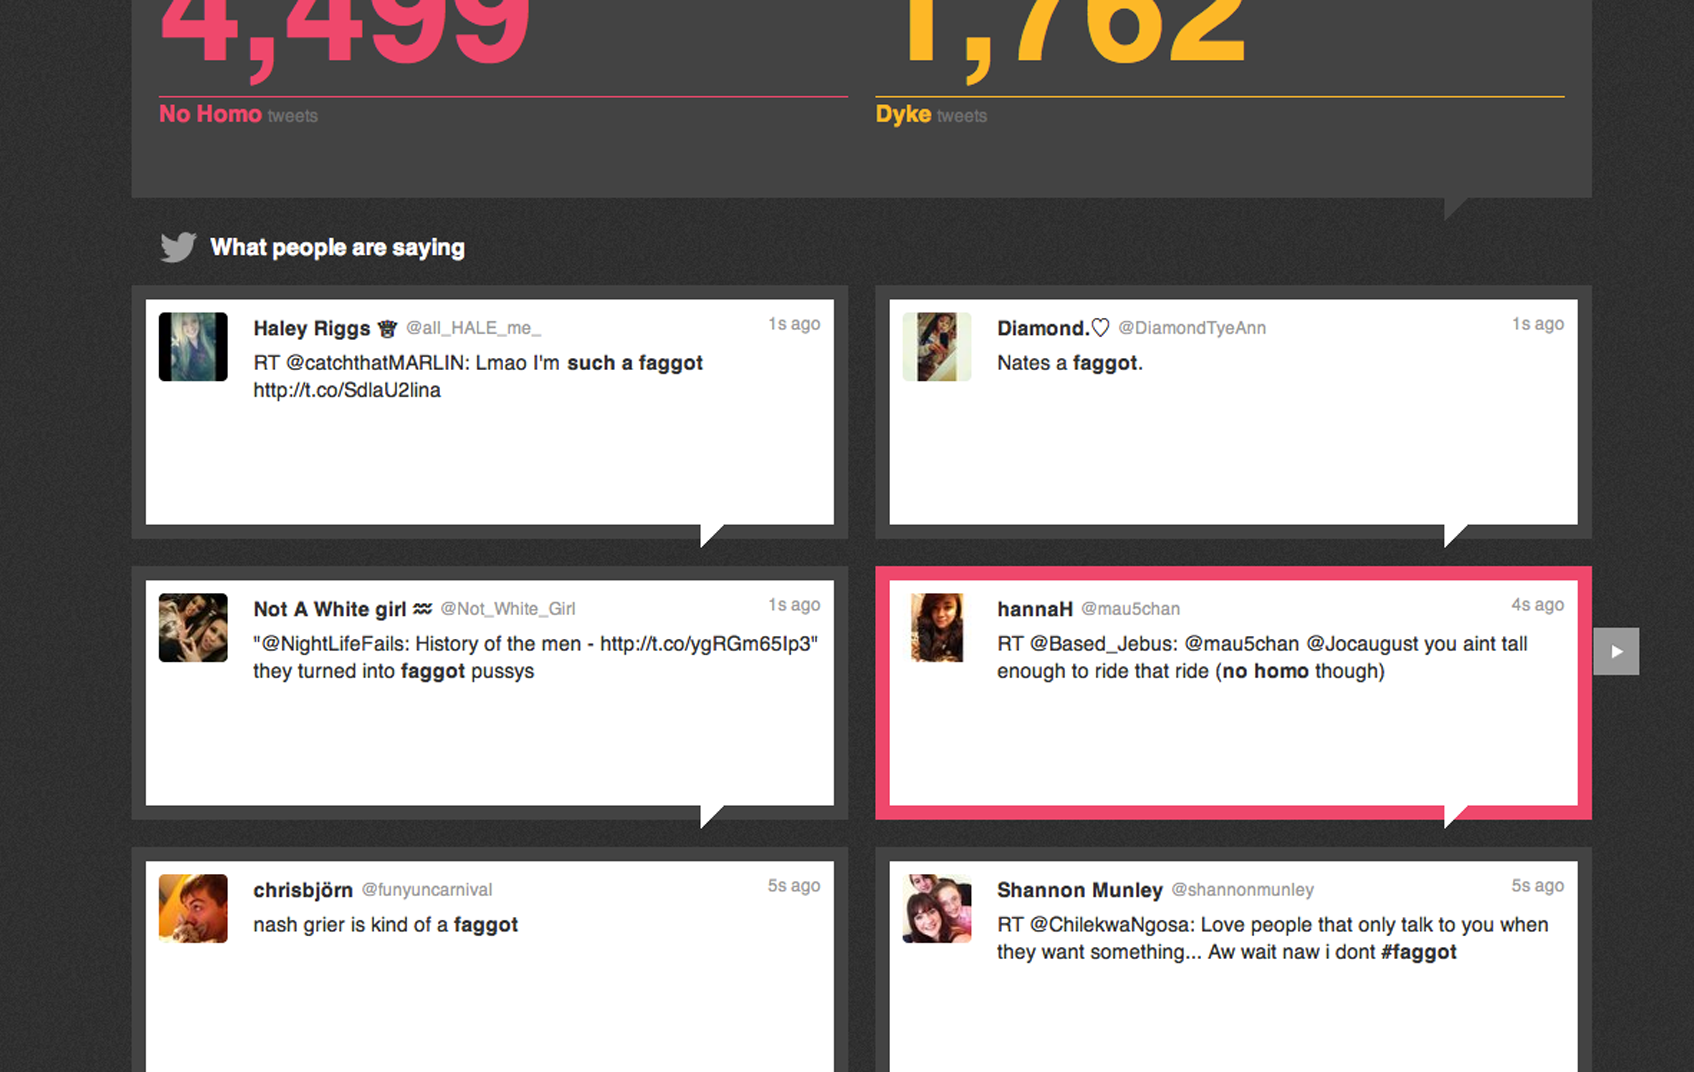The width and height of the screenshot is (1694, 1072).
Task: Click hannaH's profile picture
Action: pyautogui.click(x=937, y=628)
